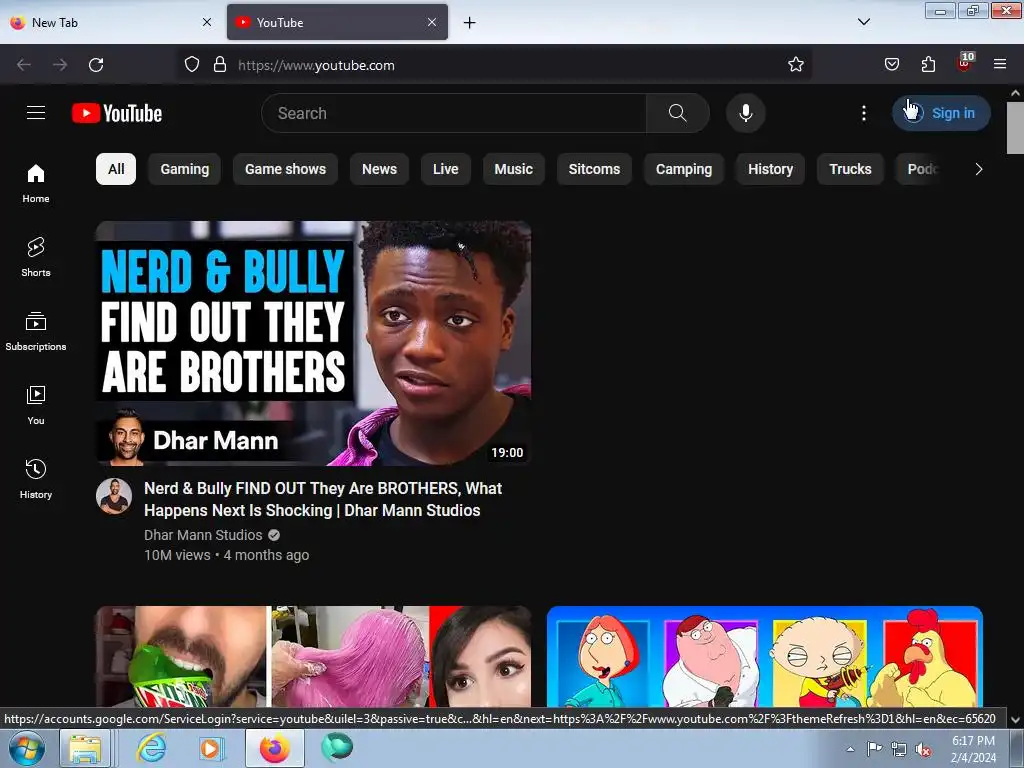Click the muted volume tray icon
This screenshot has width=1024, height=768.
point(923,750)
